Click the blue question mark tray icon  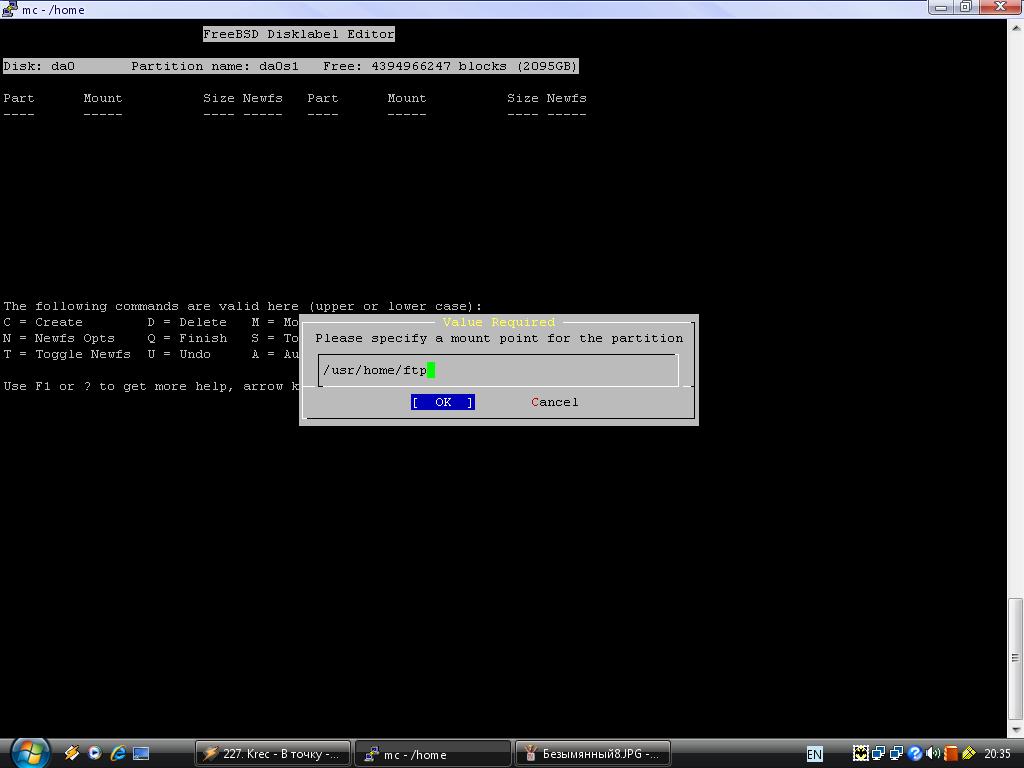914,754
